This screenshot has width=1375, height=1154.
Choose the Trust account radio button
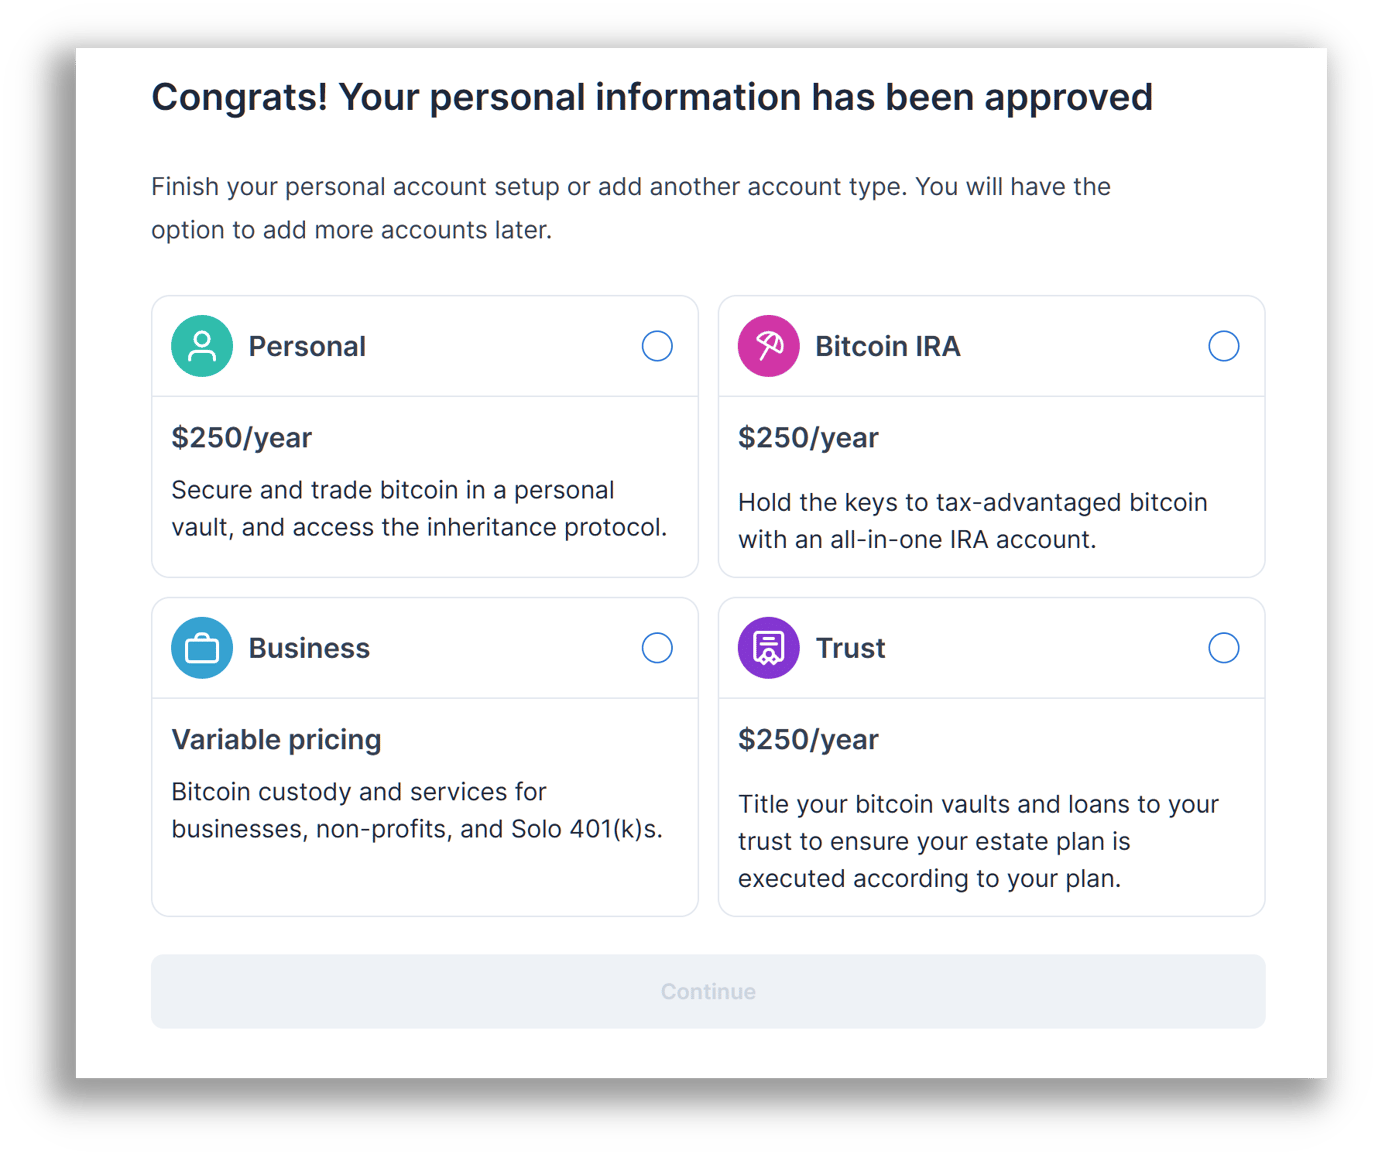[x=1223, y=648]
